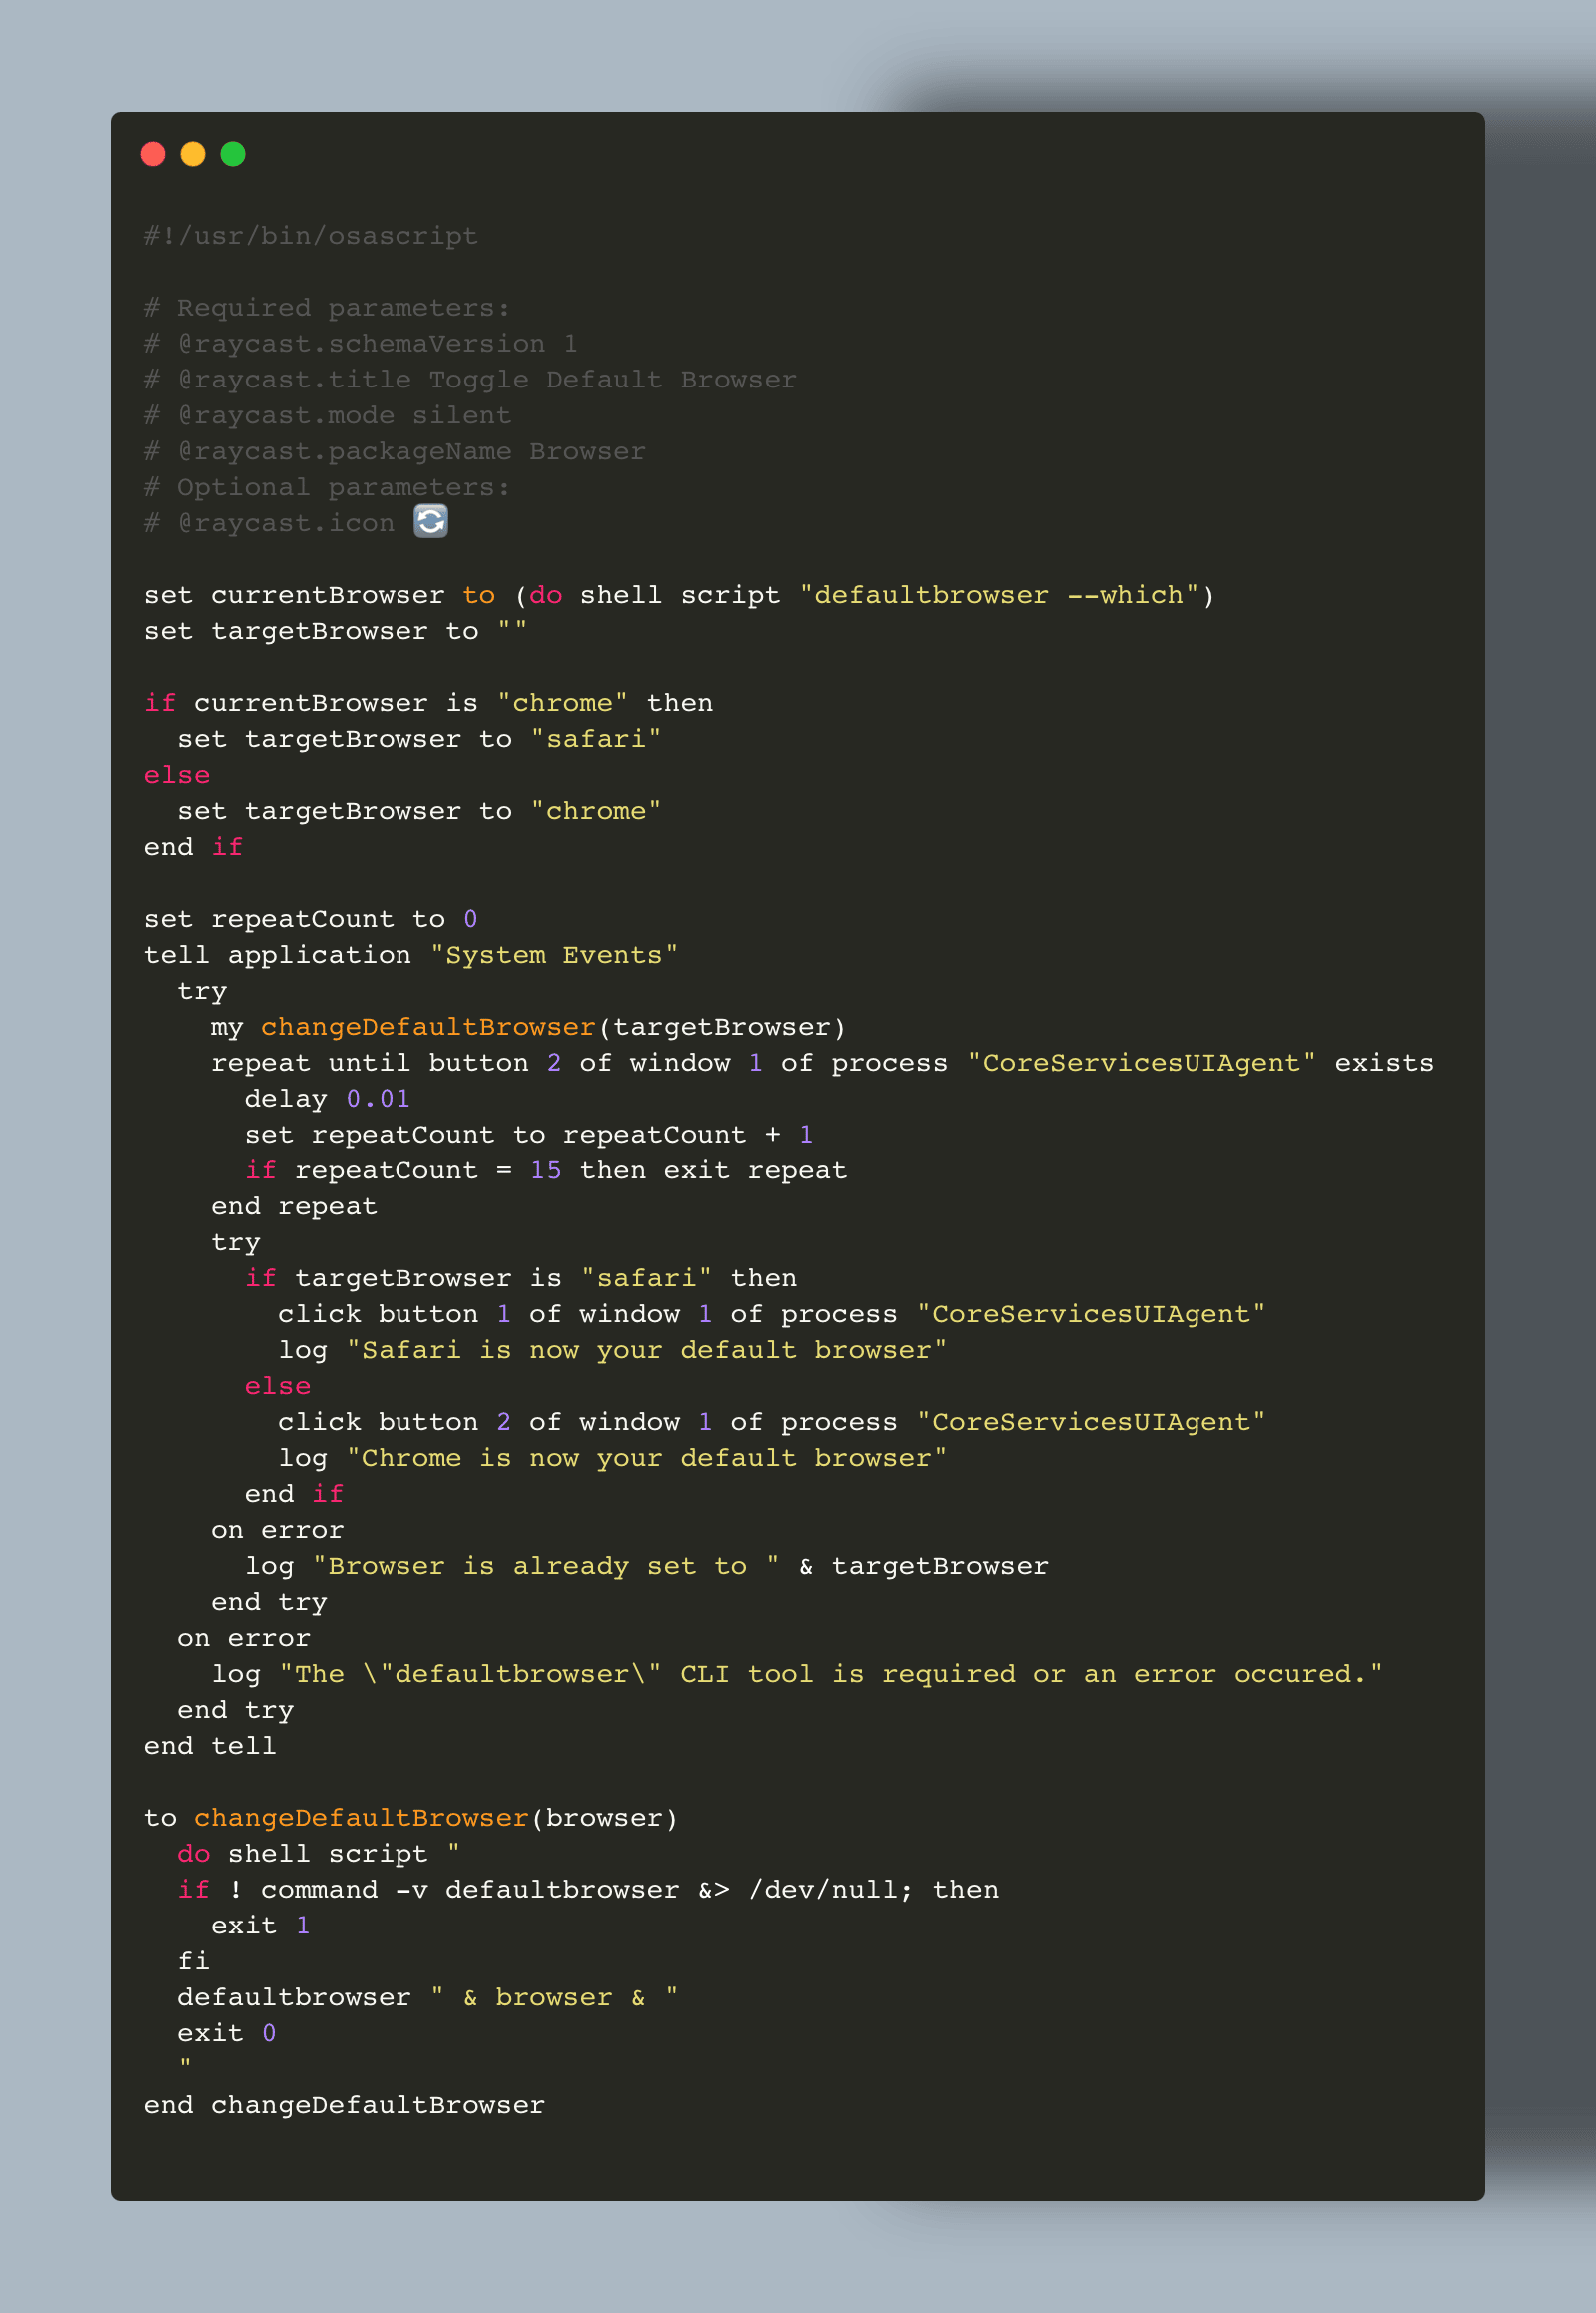Click the line "end tell"
This screenshot has height=2313, width=1596.
[210, 1748]
